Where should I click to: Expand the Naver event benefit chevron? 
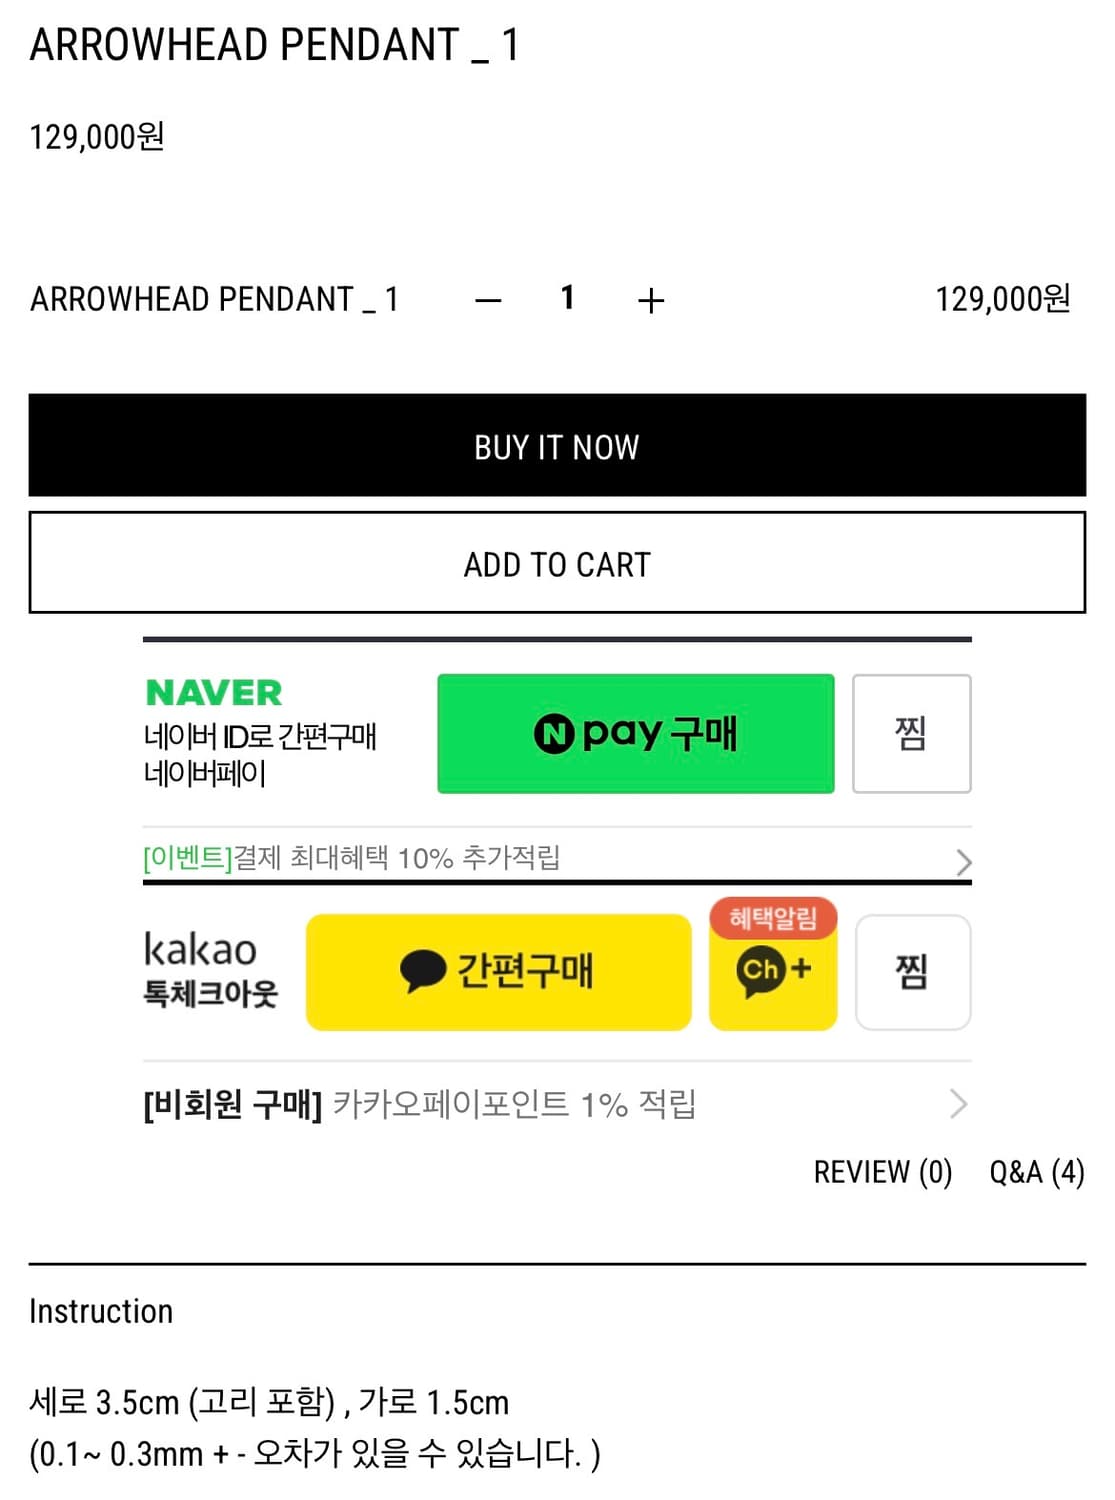(962, 861)
